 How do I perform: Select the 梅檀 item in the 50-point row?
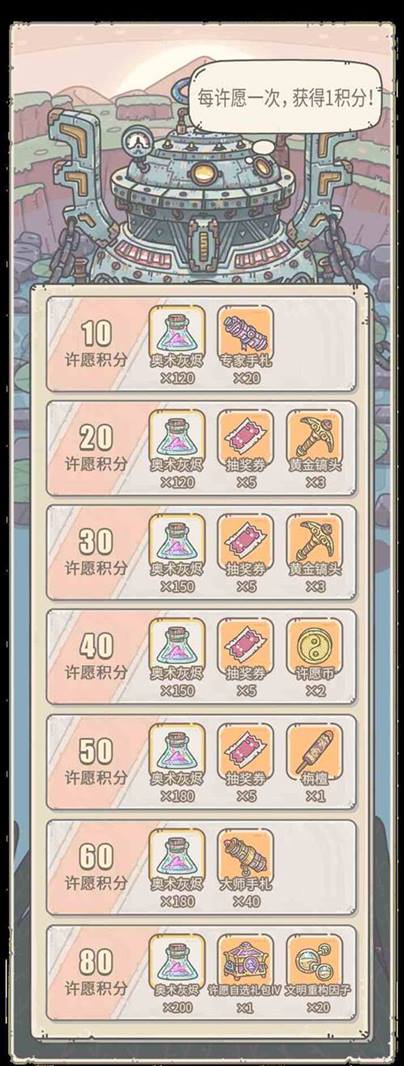(x=314, y=751)
